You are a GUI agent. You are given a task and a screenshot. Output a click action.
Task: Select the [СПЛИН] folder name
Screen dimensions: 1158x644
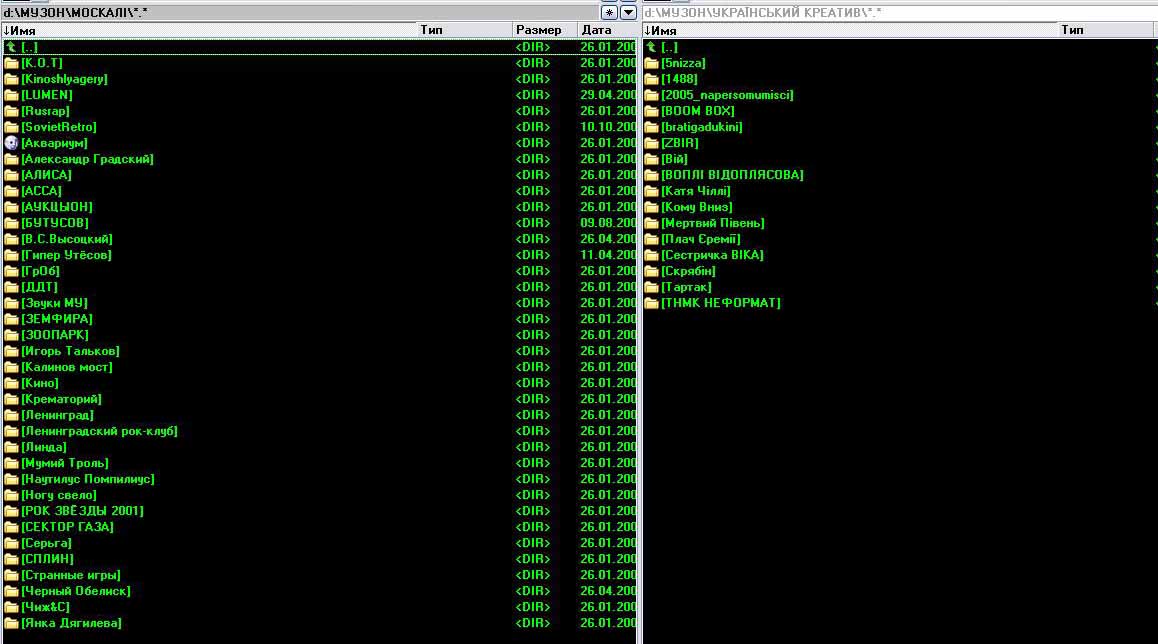tap(48, 559)
